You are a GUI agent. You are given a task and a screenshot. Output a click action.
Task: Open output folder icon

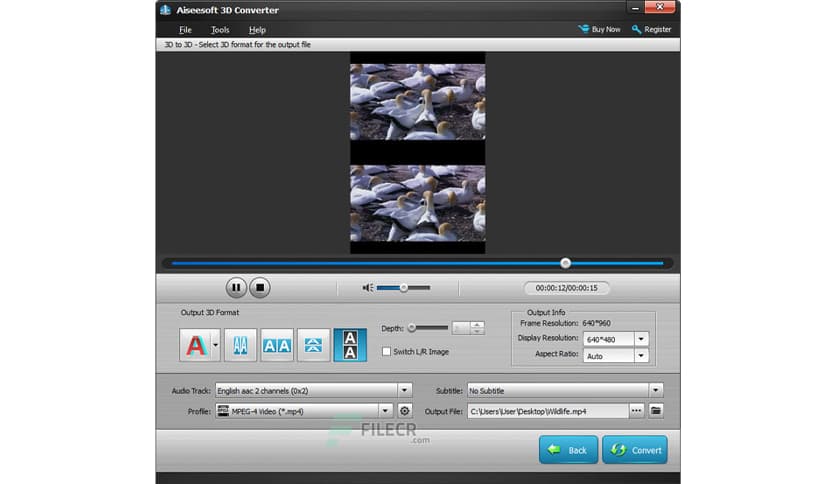(x=656, y=411)
